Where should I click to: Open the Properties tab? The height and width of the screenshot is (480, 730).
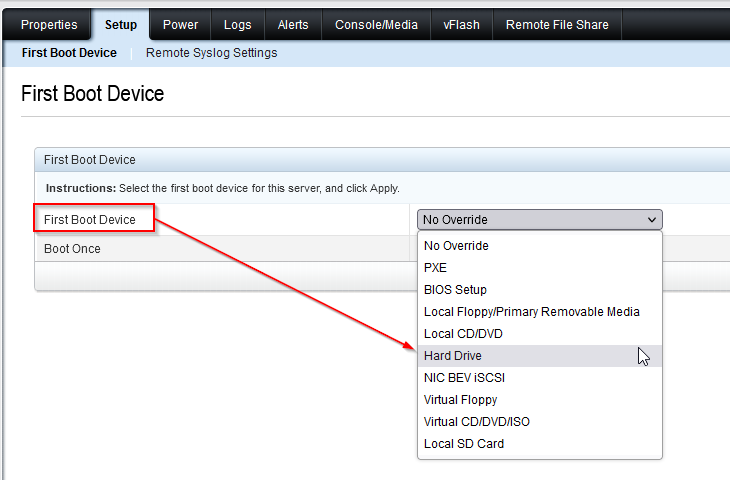coord(49,25)
